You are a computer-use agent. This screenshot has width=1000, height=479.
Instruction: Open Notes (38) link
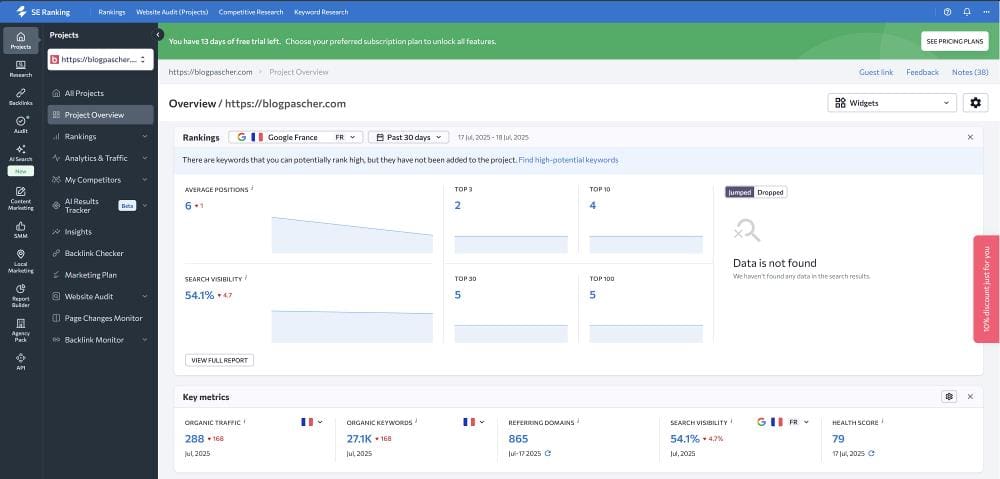[x=970, y=72]
